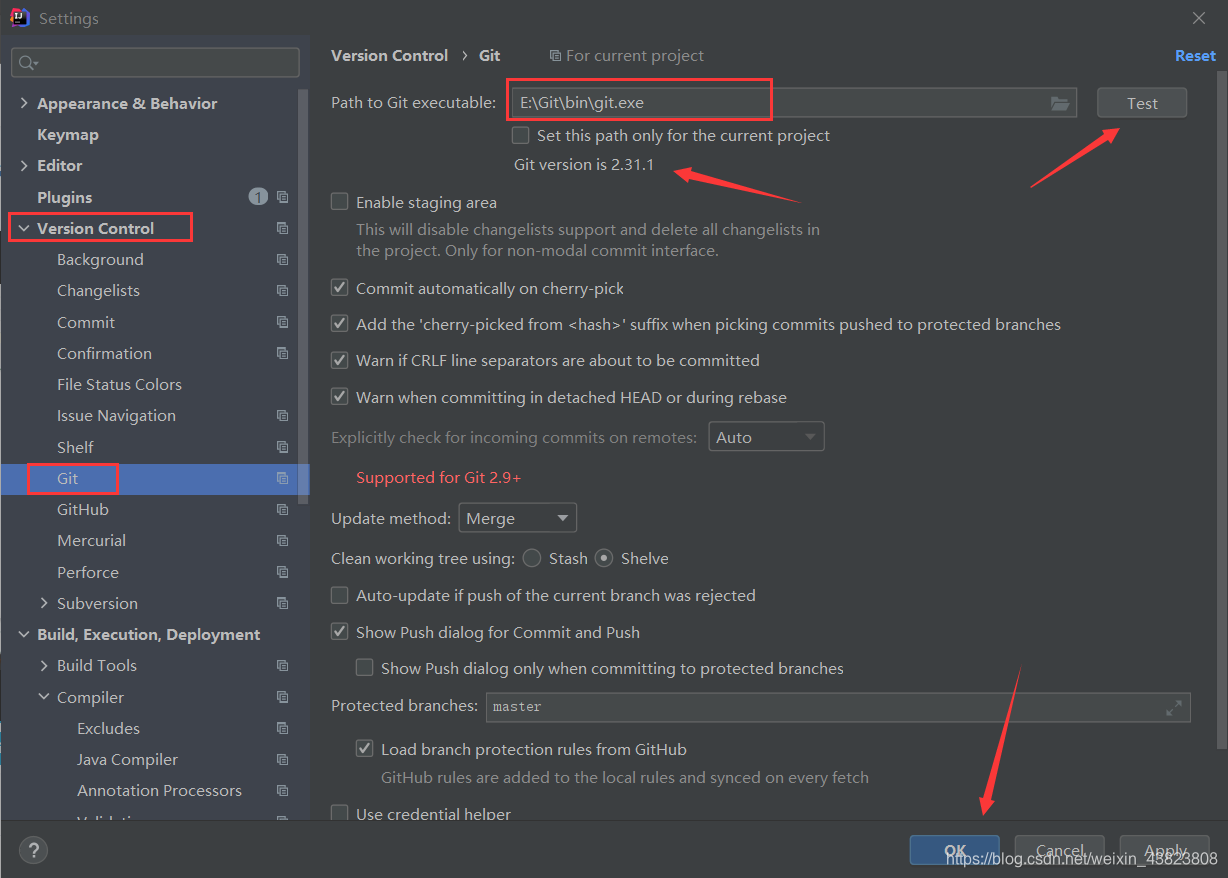Image resolution: width=1228 pixels, height=878 pixels.
Task: Open the Update method 'Merge' dropdown
Action: (x=518, y=518)
